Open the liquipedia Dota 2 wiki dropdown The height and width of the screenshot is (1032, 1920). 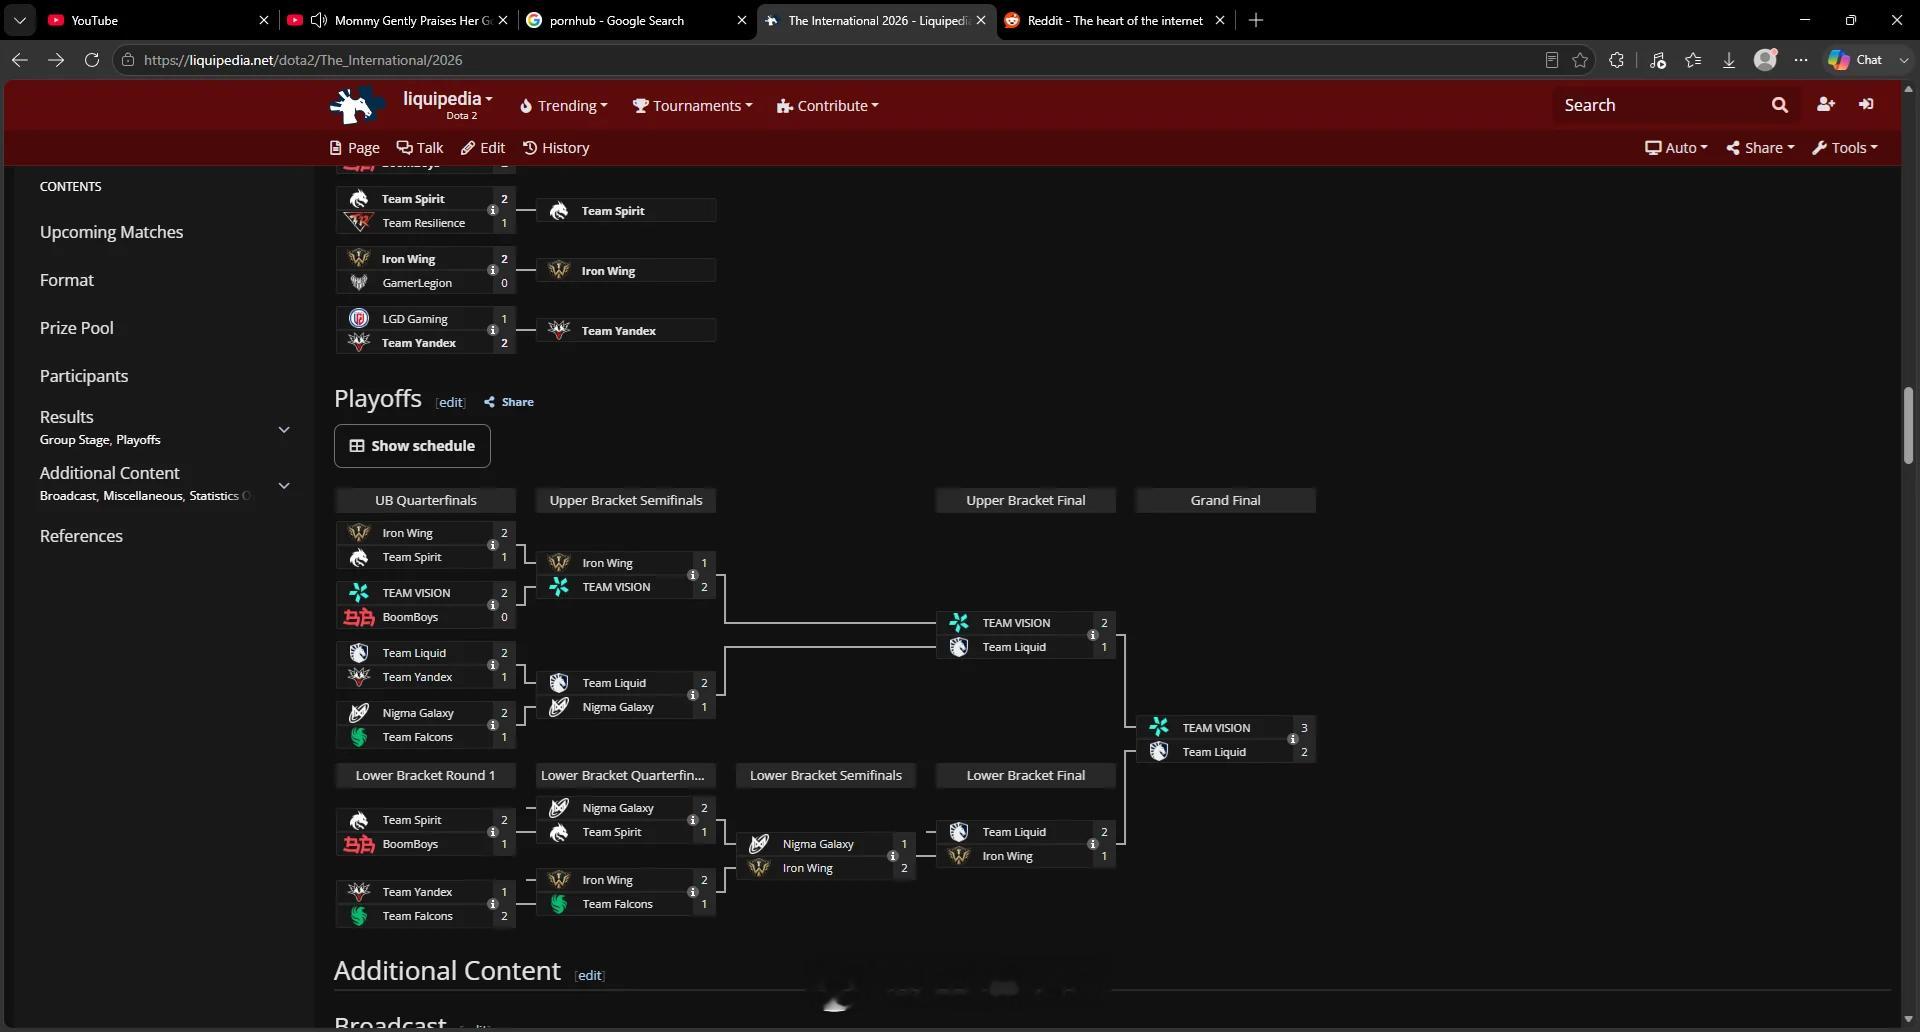coord(447,104)
